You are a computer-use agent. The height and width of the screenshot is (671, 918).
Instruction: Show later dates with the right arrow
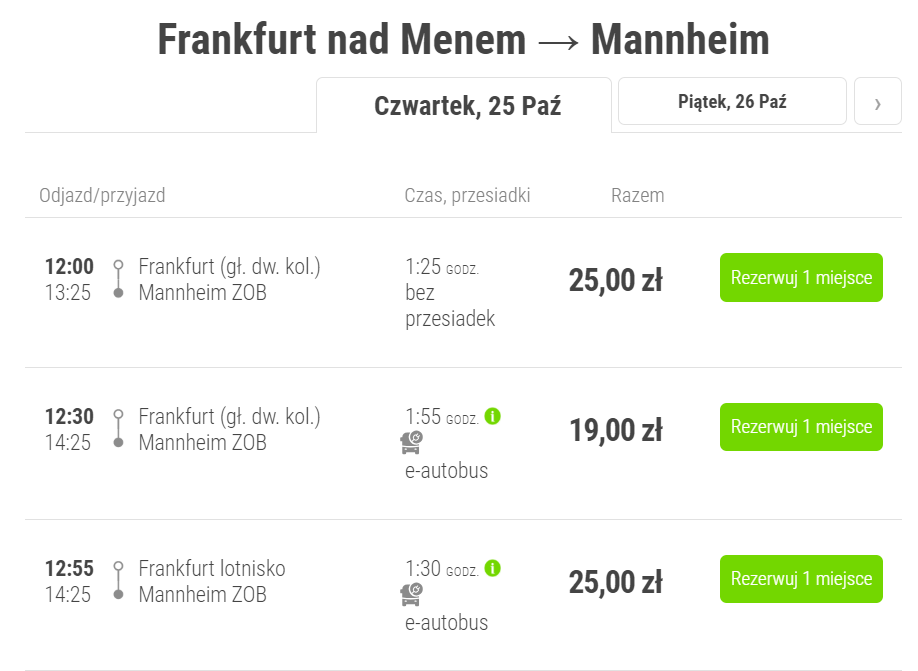(x=878, y=101)
